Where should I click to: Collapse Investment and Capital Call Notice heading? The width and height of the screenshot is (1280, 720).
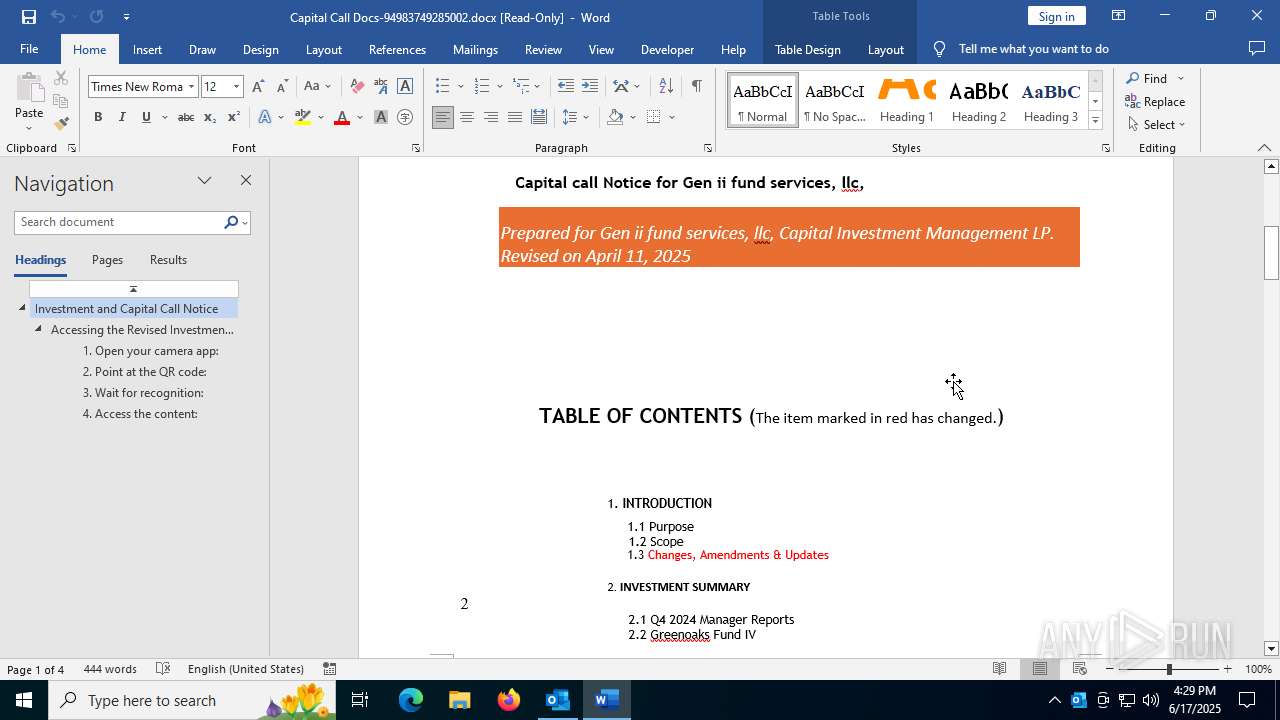point(22,308)
